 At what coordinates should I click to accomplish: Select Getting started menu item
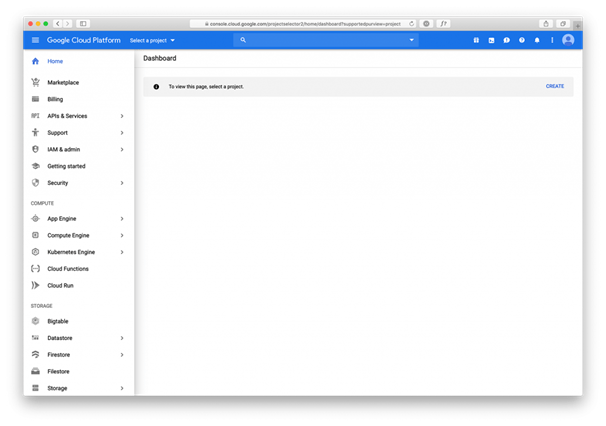coord(66,166)
